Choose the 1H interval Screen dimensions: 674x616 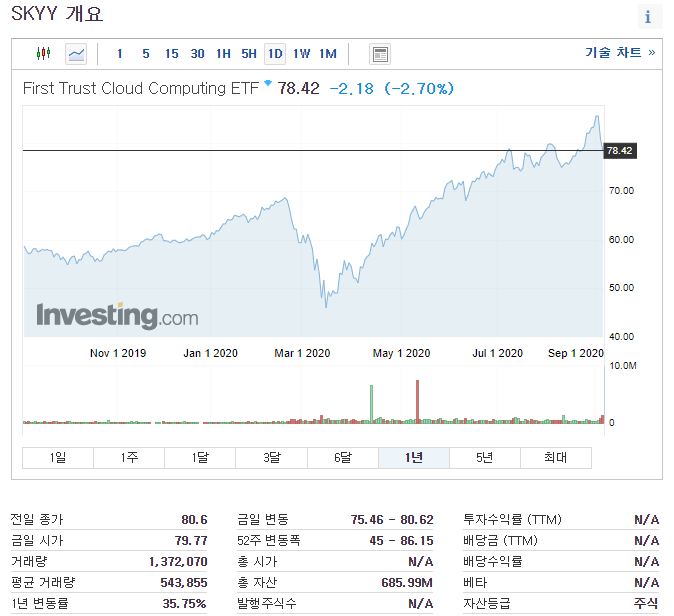[x=223, y=54]
